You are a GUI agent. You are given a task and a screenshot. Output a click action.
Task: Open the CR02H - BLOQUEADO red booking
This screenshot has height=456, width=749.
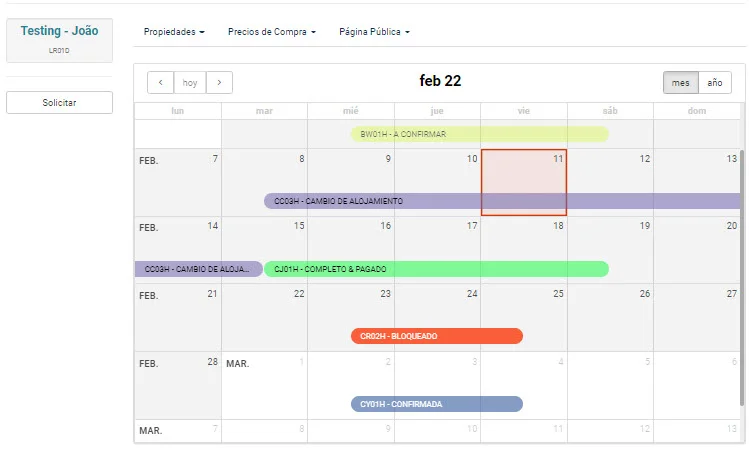tap(437, 336)
